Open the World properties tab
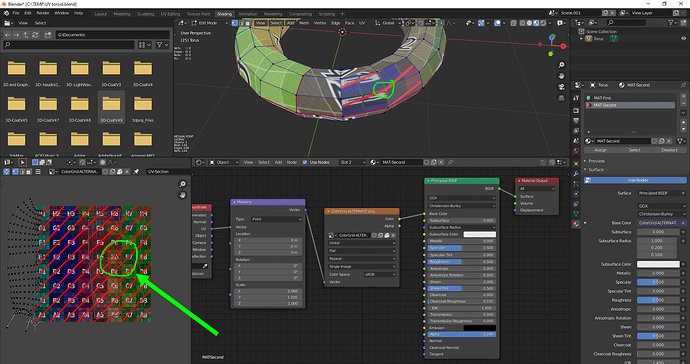 coord(576,151)
